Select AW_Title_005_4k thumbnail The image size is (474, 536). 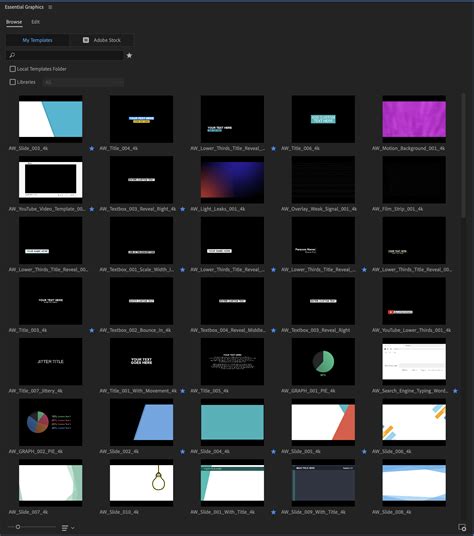click(232, 361)
